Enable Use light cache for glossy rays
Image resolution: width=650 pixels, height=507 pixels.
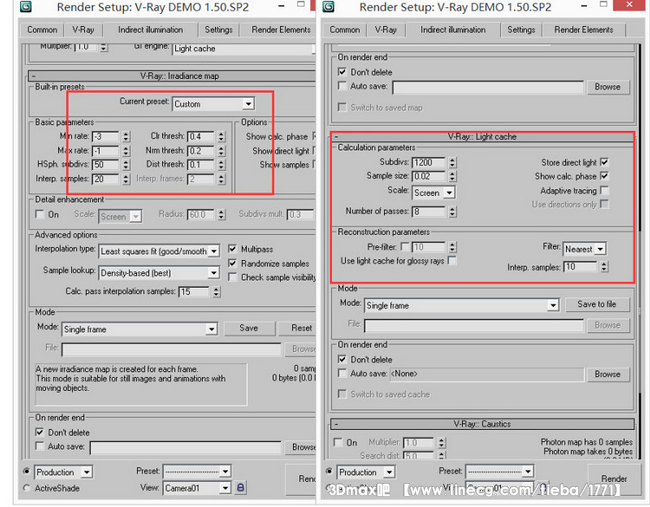tap(452, 260)
